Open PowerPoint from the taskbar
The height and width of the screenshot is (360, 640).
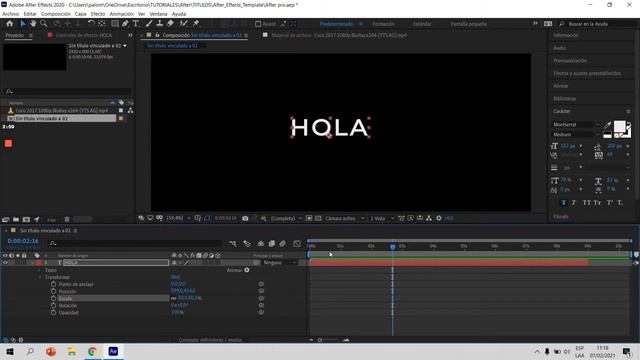[x=51, y=351]
